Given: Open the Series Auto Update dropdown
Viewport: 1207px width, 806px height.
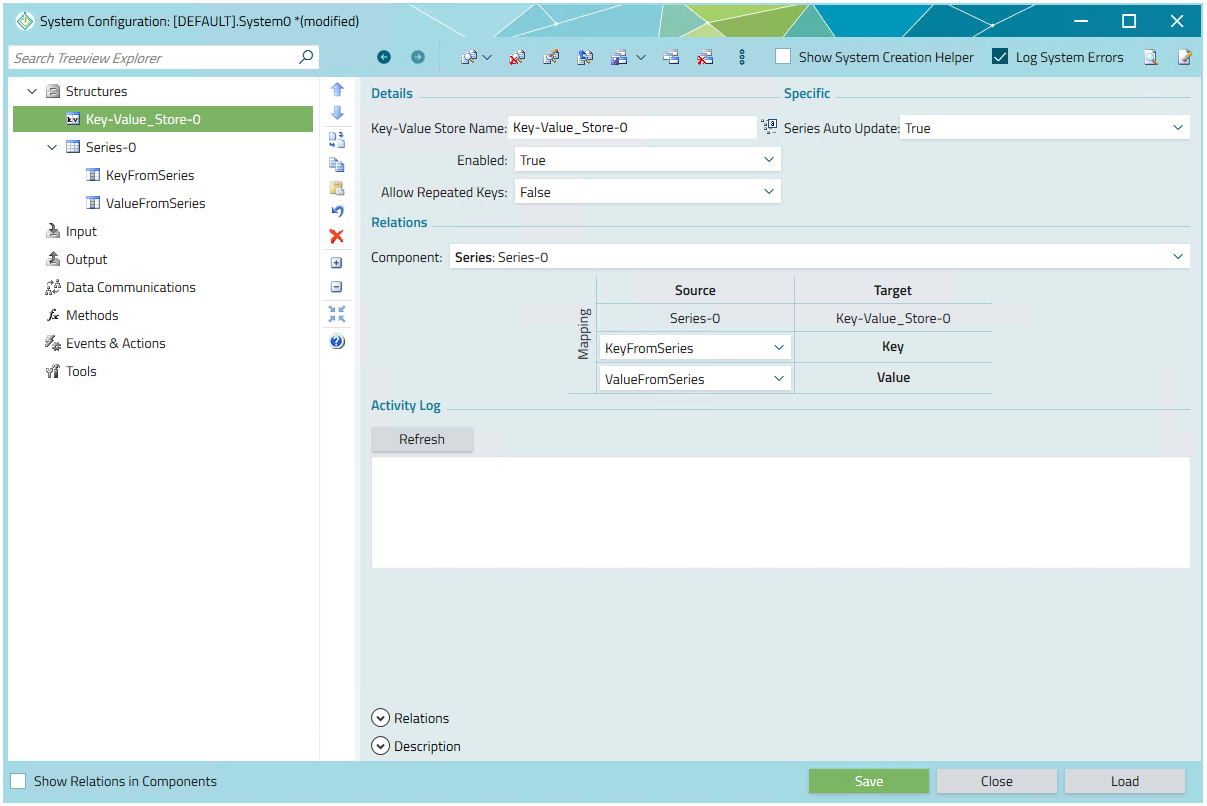Looking at the screenshot, I should click(1044, 128).
